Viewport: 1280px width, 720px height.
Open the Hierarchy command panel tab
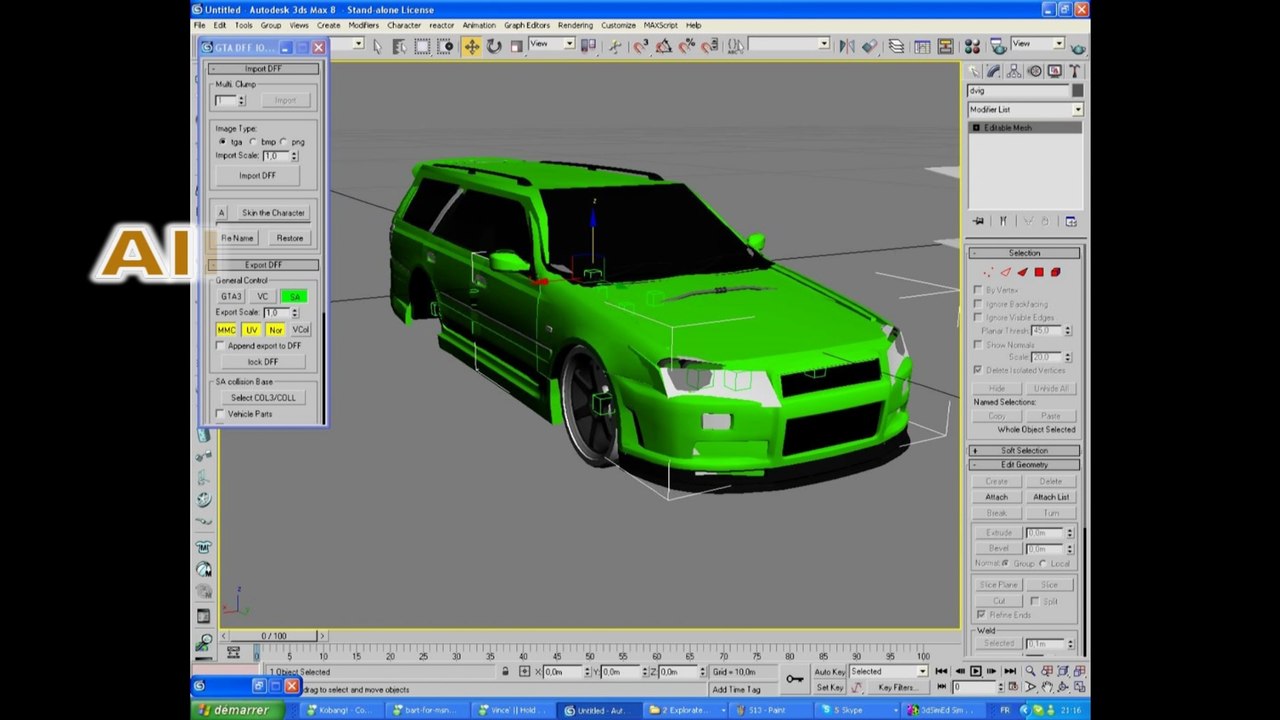pyautogui.click(x=1014, y=71)
